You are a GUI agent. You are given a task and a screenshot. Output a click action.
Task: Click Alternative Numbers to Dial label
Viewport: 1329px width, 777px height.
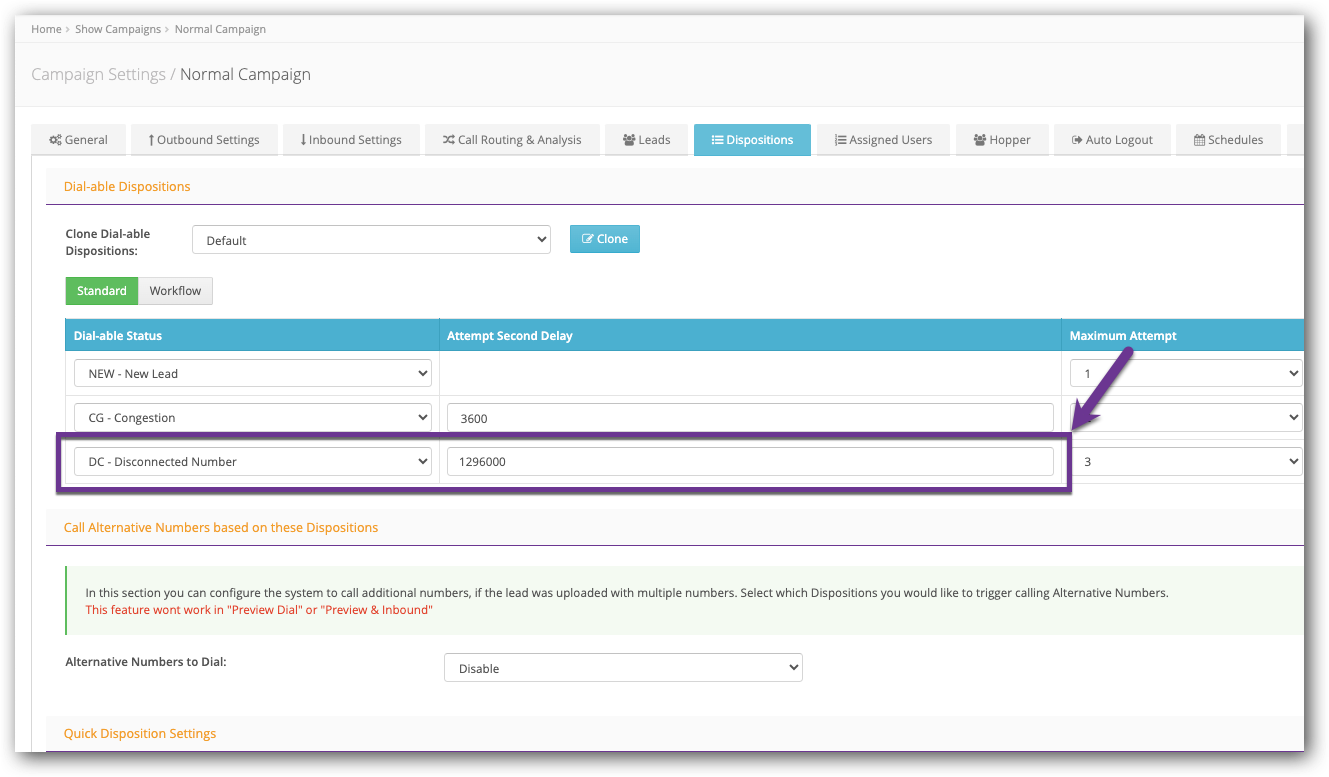coord(146,662)
